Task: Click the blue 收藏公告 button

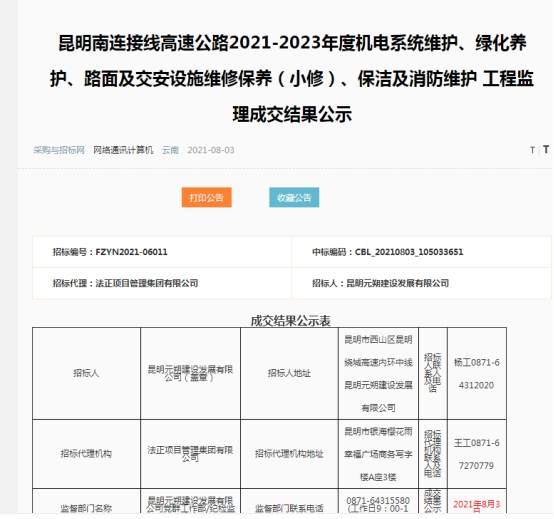Action: pos(294,197)
